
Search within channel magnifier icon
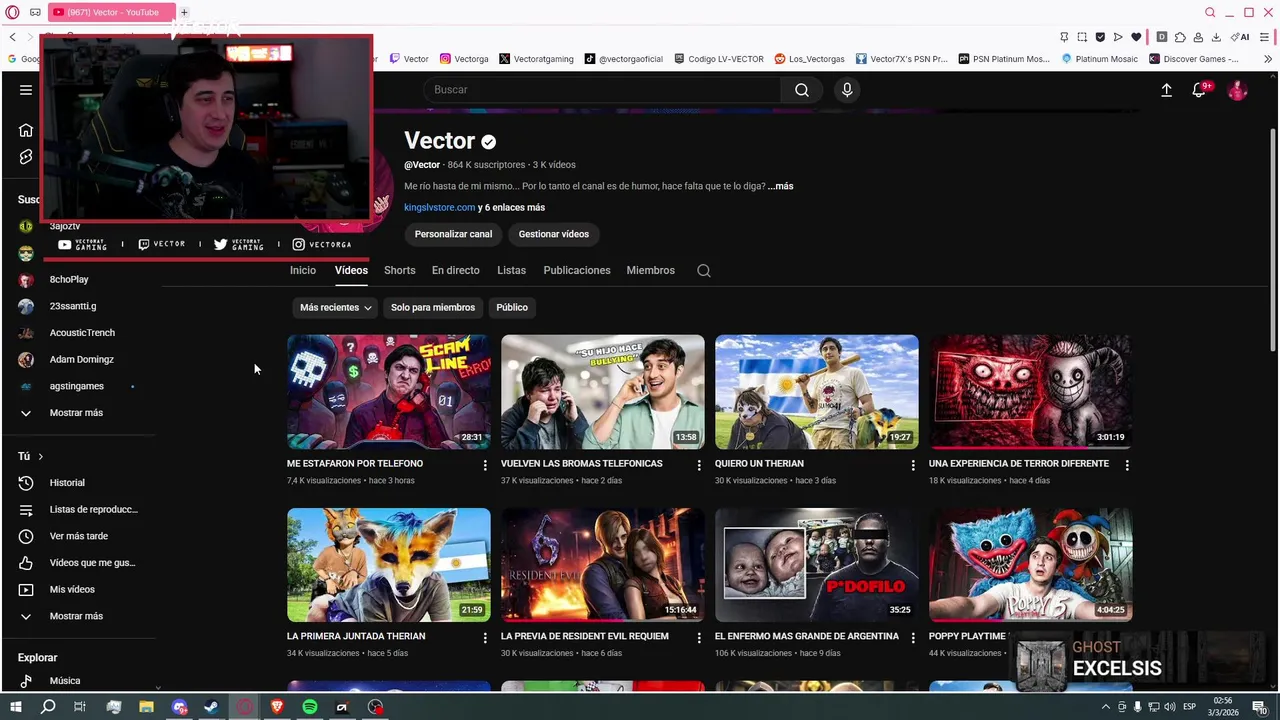coord(704,270)
